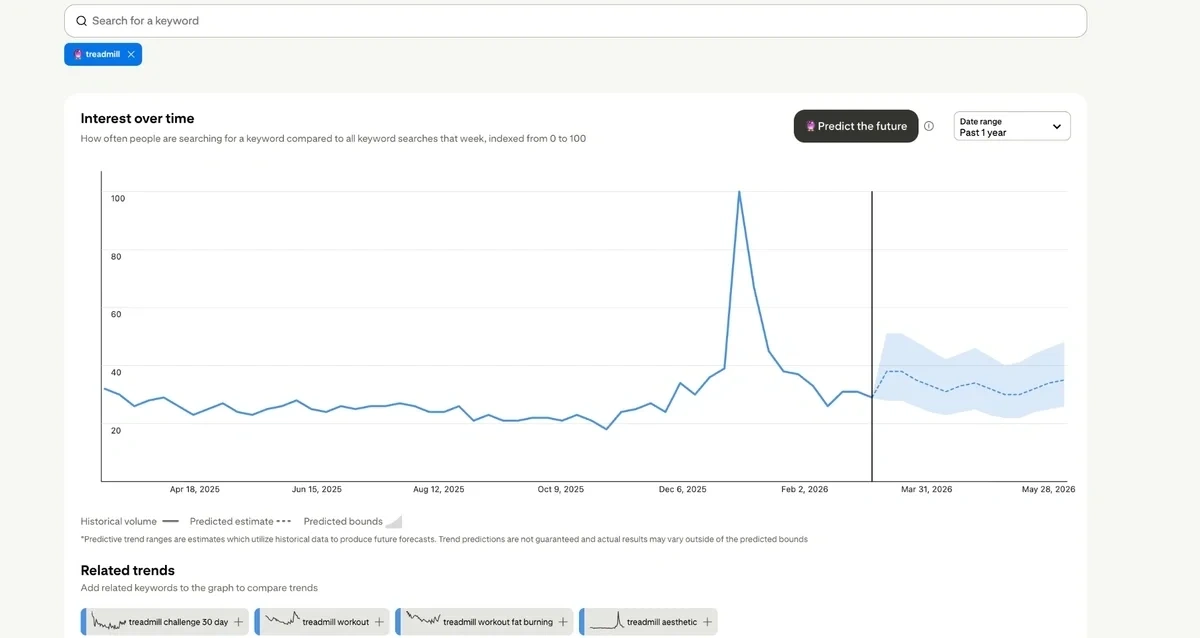Screen dimensions: 1200x638
Task: Focus the Search for a keyword field
Action: (580, 21)
